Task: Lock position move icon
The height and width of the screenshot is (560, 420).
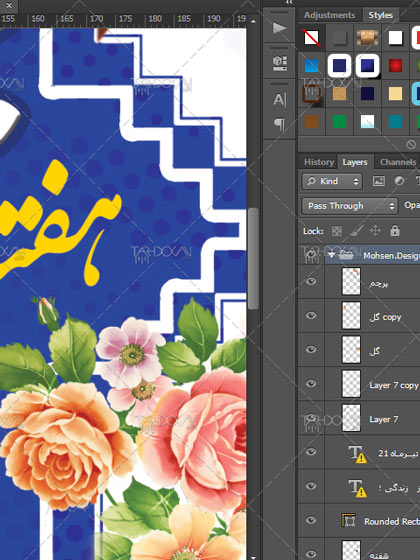Action: click(375, 231)
